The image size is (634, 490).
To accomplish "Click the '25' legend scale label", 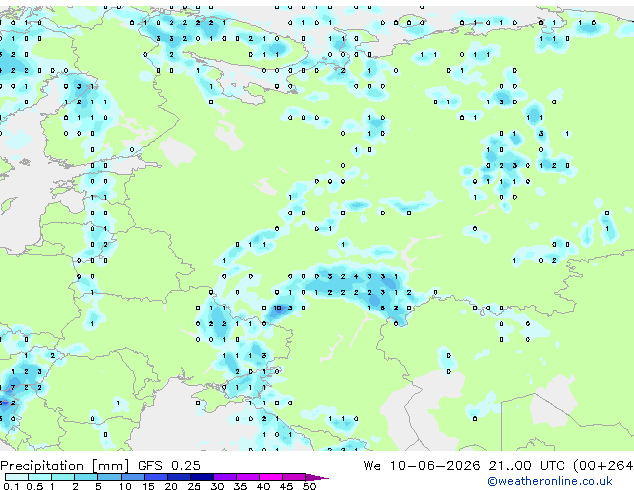I will [194, 486].
